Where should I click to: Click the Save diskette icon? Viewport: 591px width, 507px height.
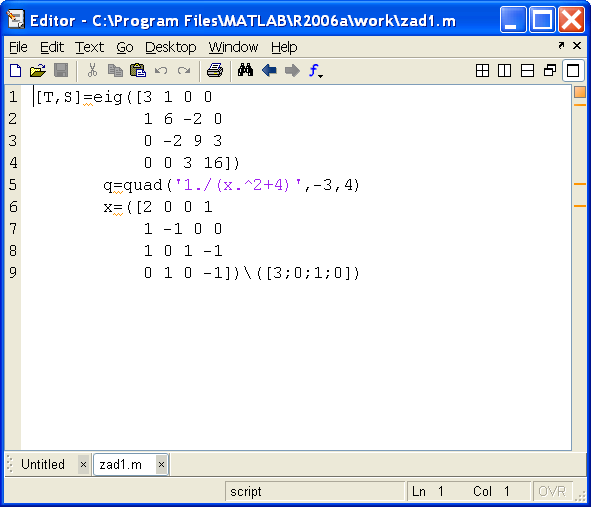click(x=61, y=70)
